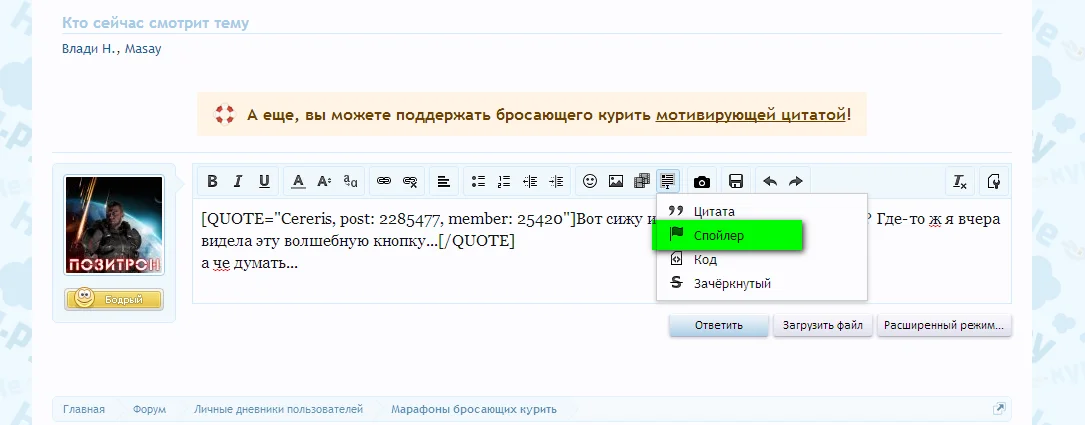Insert a numbered list

point(504,181)
